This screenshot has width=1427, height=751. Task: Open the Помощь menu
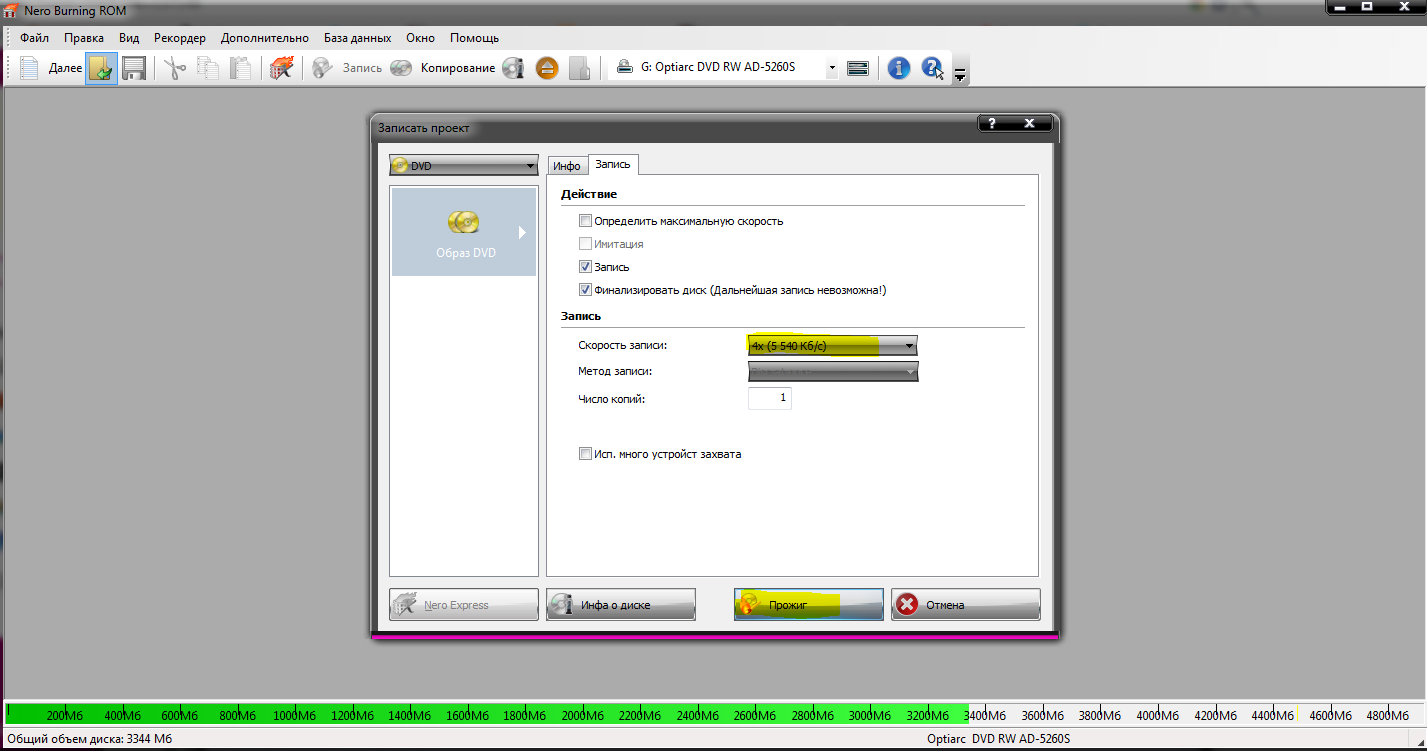474,38
